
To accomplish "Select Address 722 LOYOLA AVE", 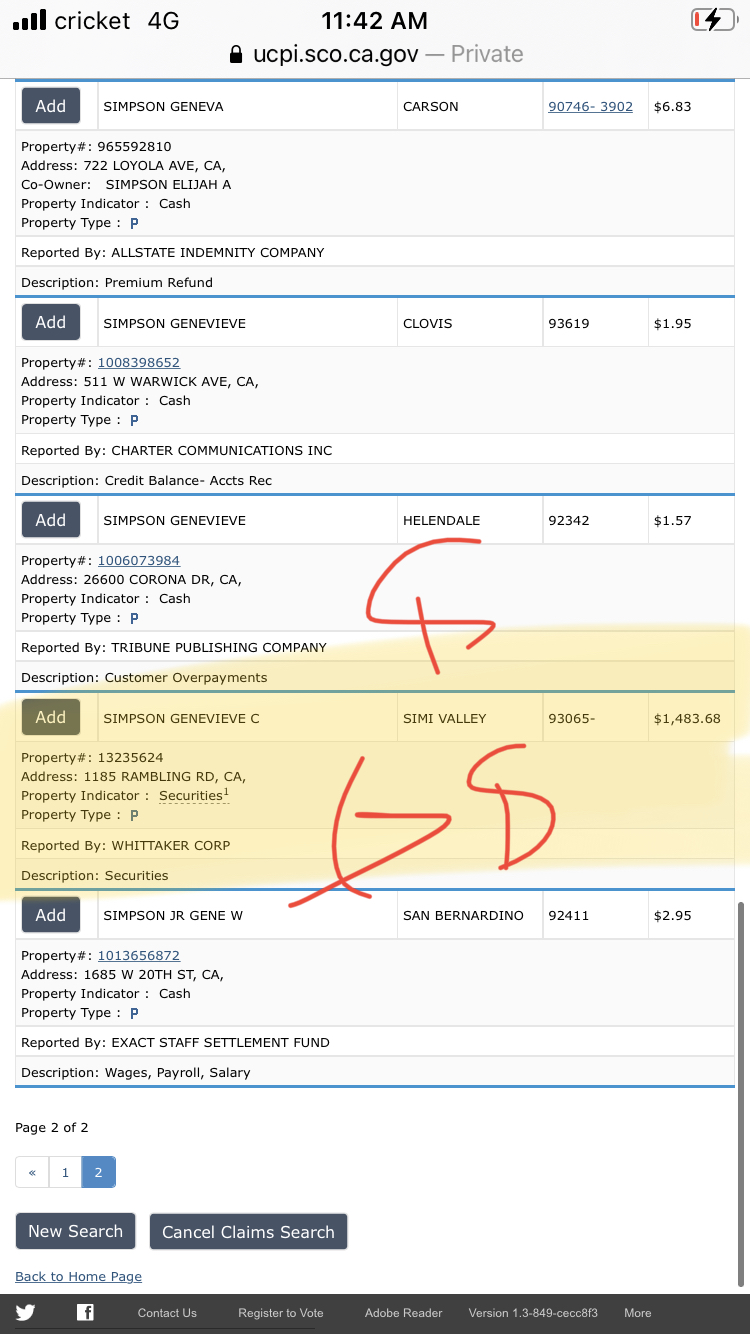I will point(124,165).
